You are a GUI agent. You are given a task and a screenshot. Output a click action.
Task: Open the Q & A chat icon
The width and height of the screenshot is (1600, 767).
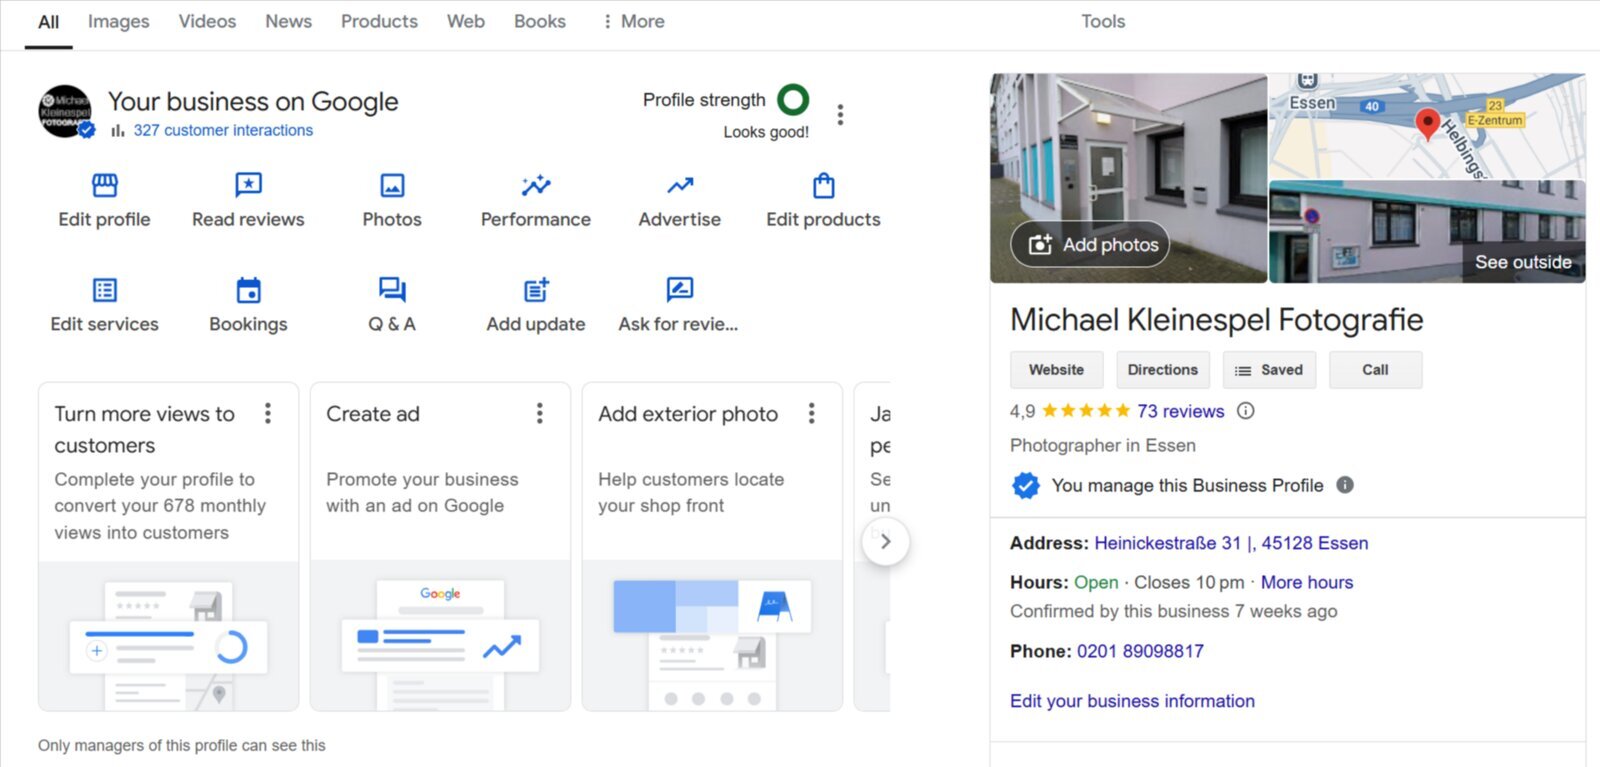[x=392, y=290]
